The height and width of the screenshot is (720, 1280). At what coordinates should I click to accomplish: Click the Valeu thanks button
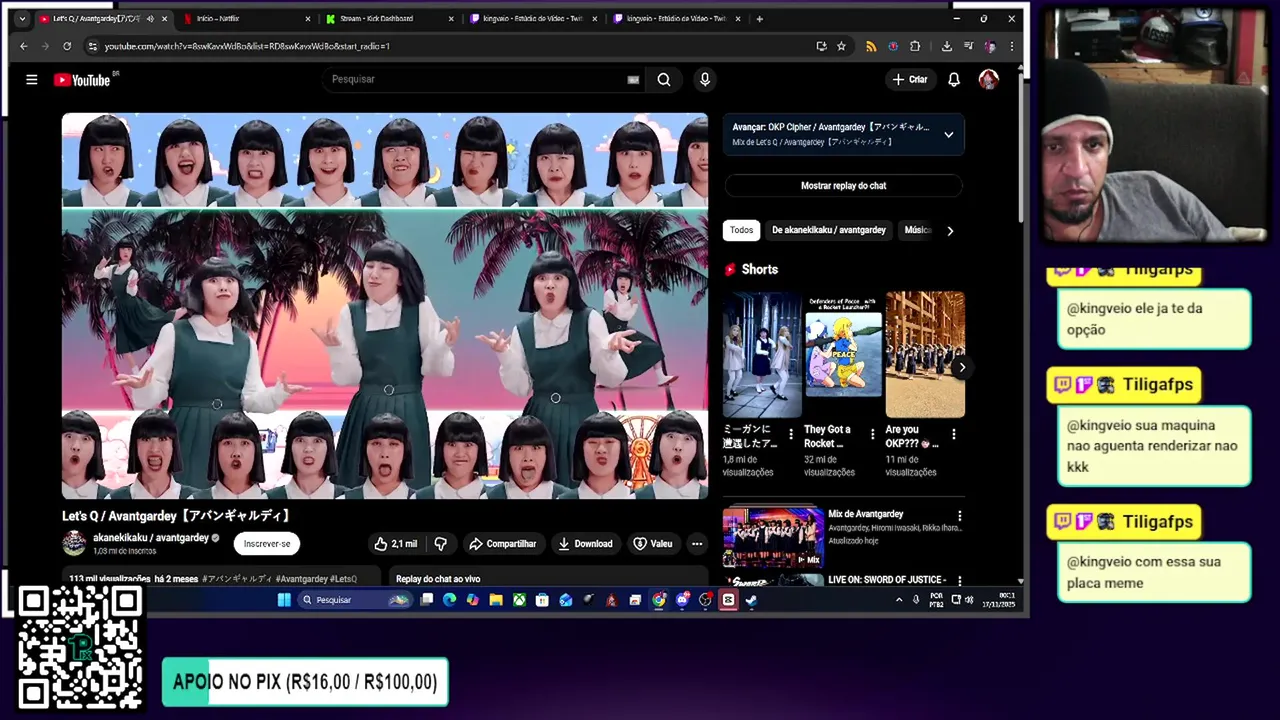pos(653,543)
